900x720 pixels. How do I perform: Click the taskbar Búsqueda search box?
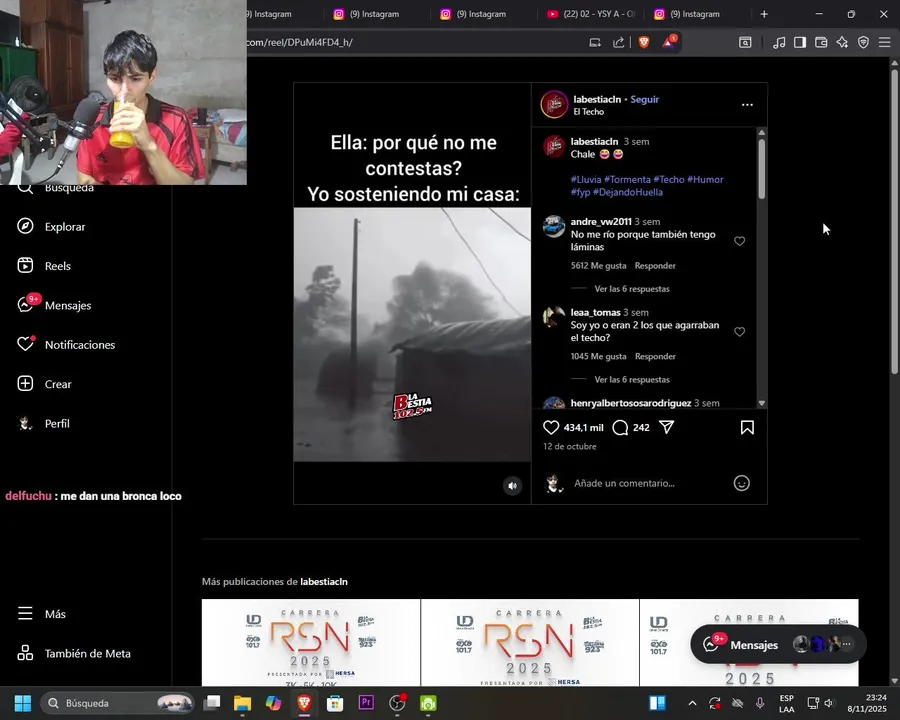pyautogui.click(x=117, y=703)
